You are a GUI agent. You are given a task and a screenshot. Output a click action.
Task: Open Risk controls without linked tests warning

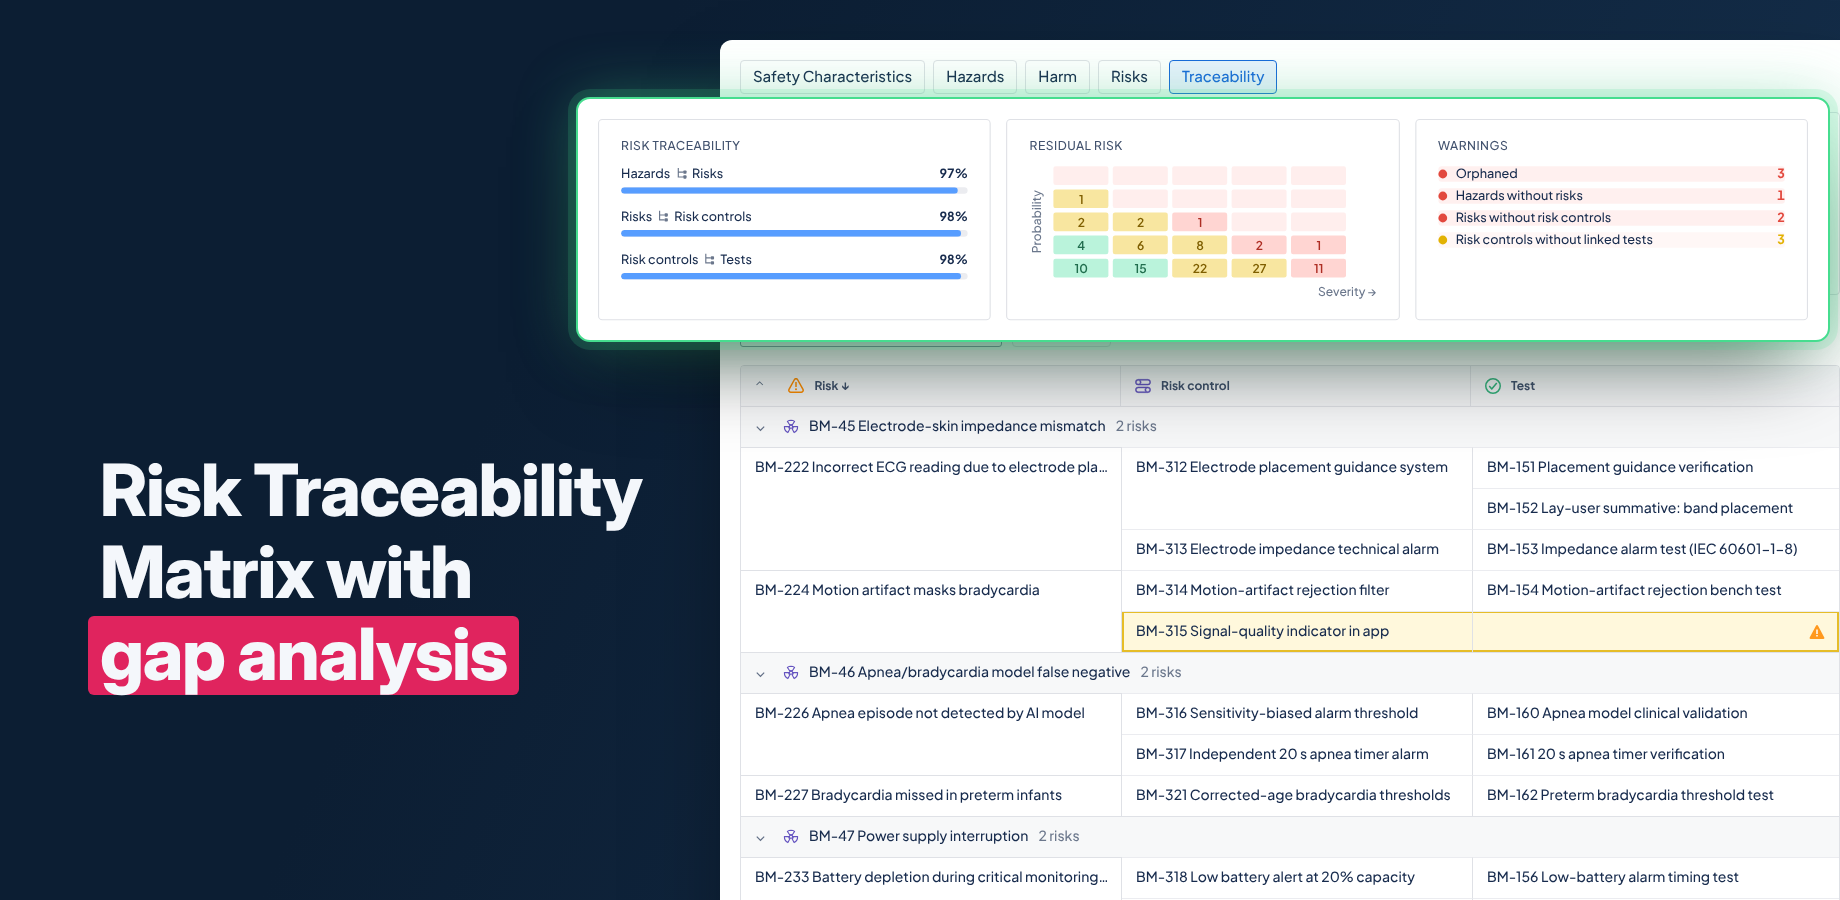coord(1611,240)
